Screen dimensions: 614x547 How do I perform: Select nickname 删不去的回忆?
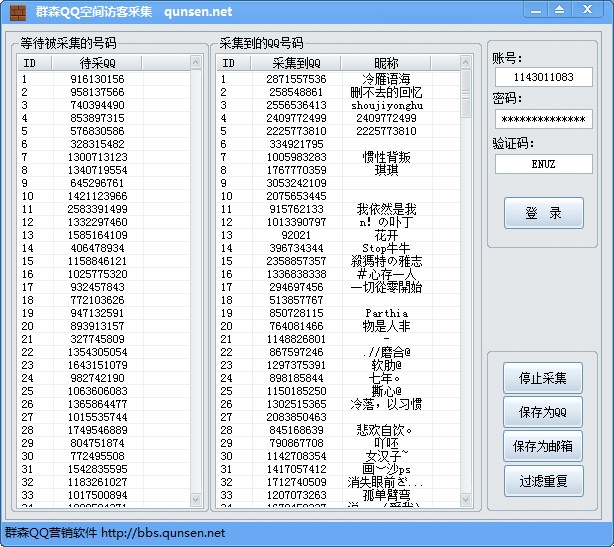[x=386, y=92]
